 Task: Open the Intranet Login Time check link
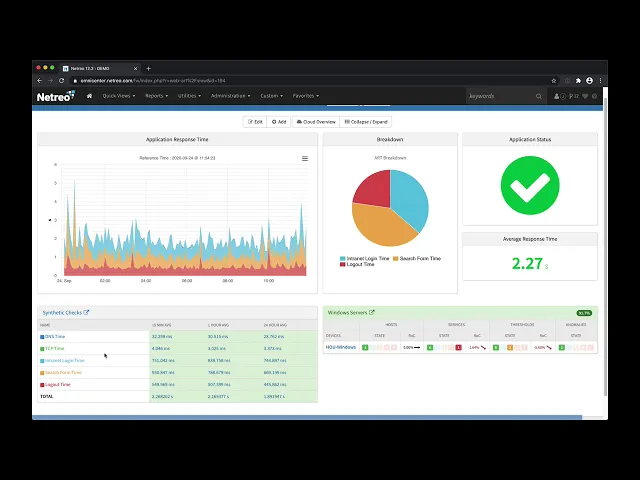click(x=64, y=360)
